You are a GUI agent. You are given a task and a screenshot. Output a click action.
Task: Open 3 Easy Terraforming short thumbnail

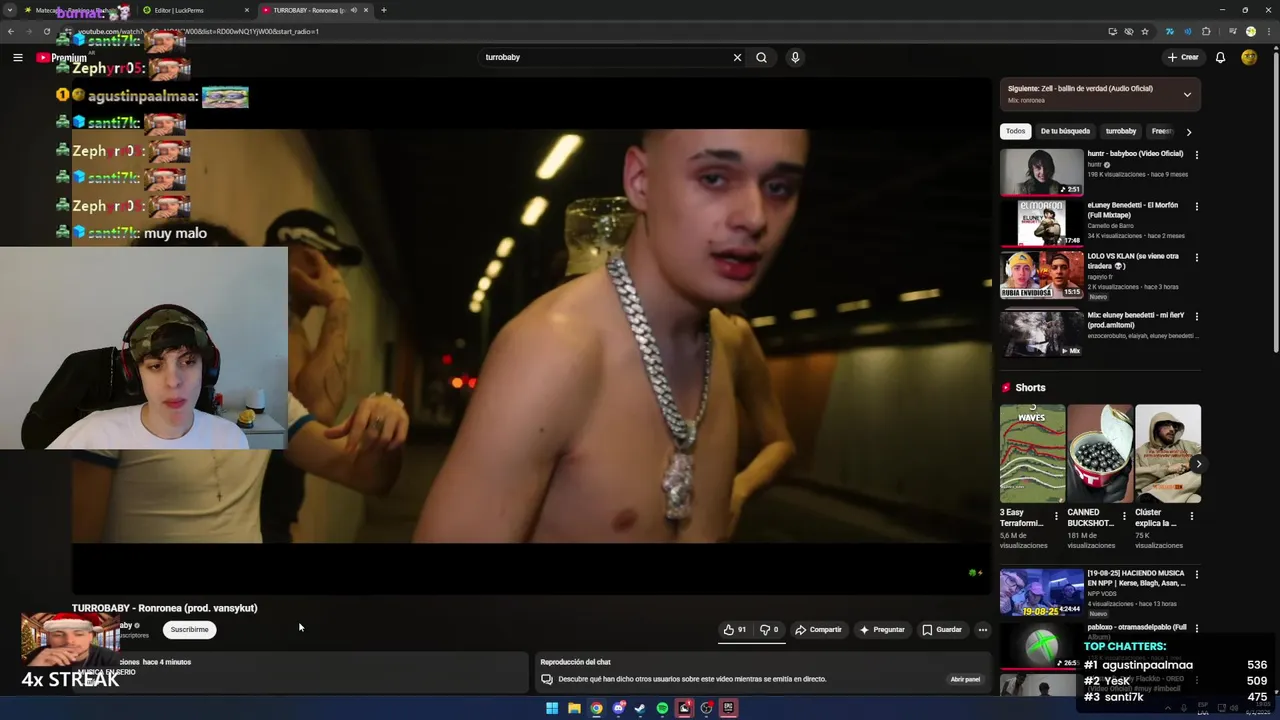tap(1032, 453)
